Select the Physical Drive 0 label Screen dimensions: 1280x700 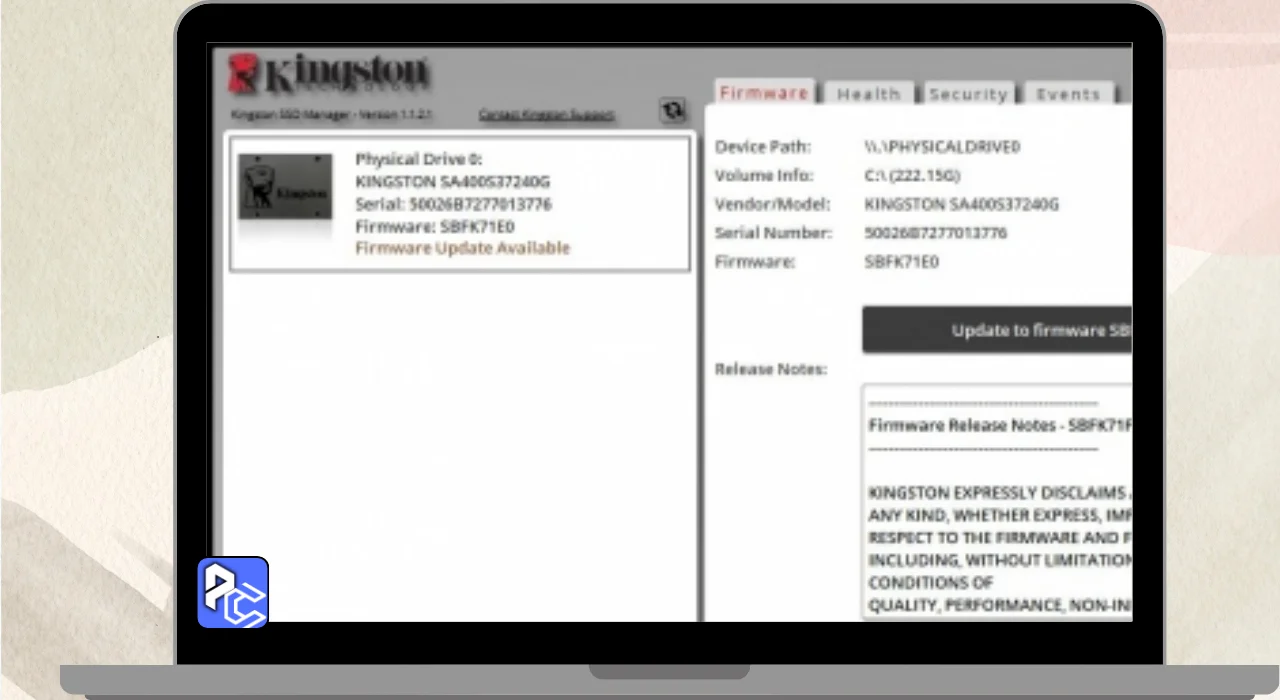pos(419,160)
